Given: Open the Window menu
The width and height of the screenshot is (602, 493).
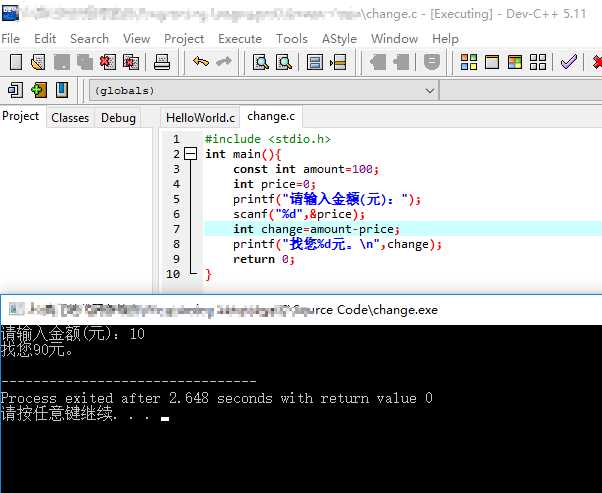Looking at the screenshot, I should pos(394,39).
